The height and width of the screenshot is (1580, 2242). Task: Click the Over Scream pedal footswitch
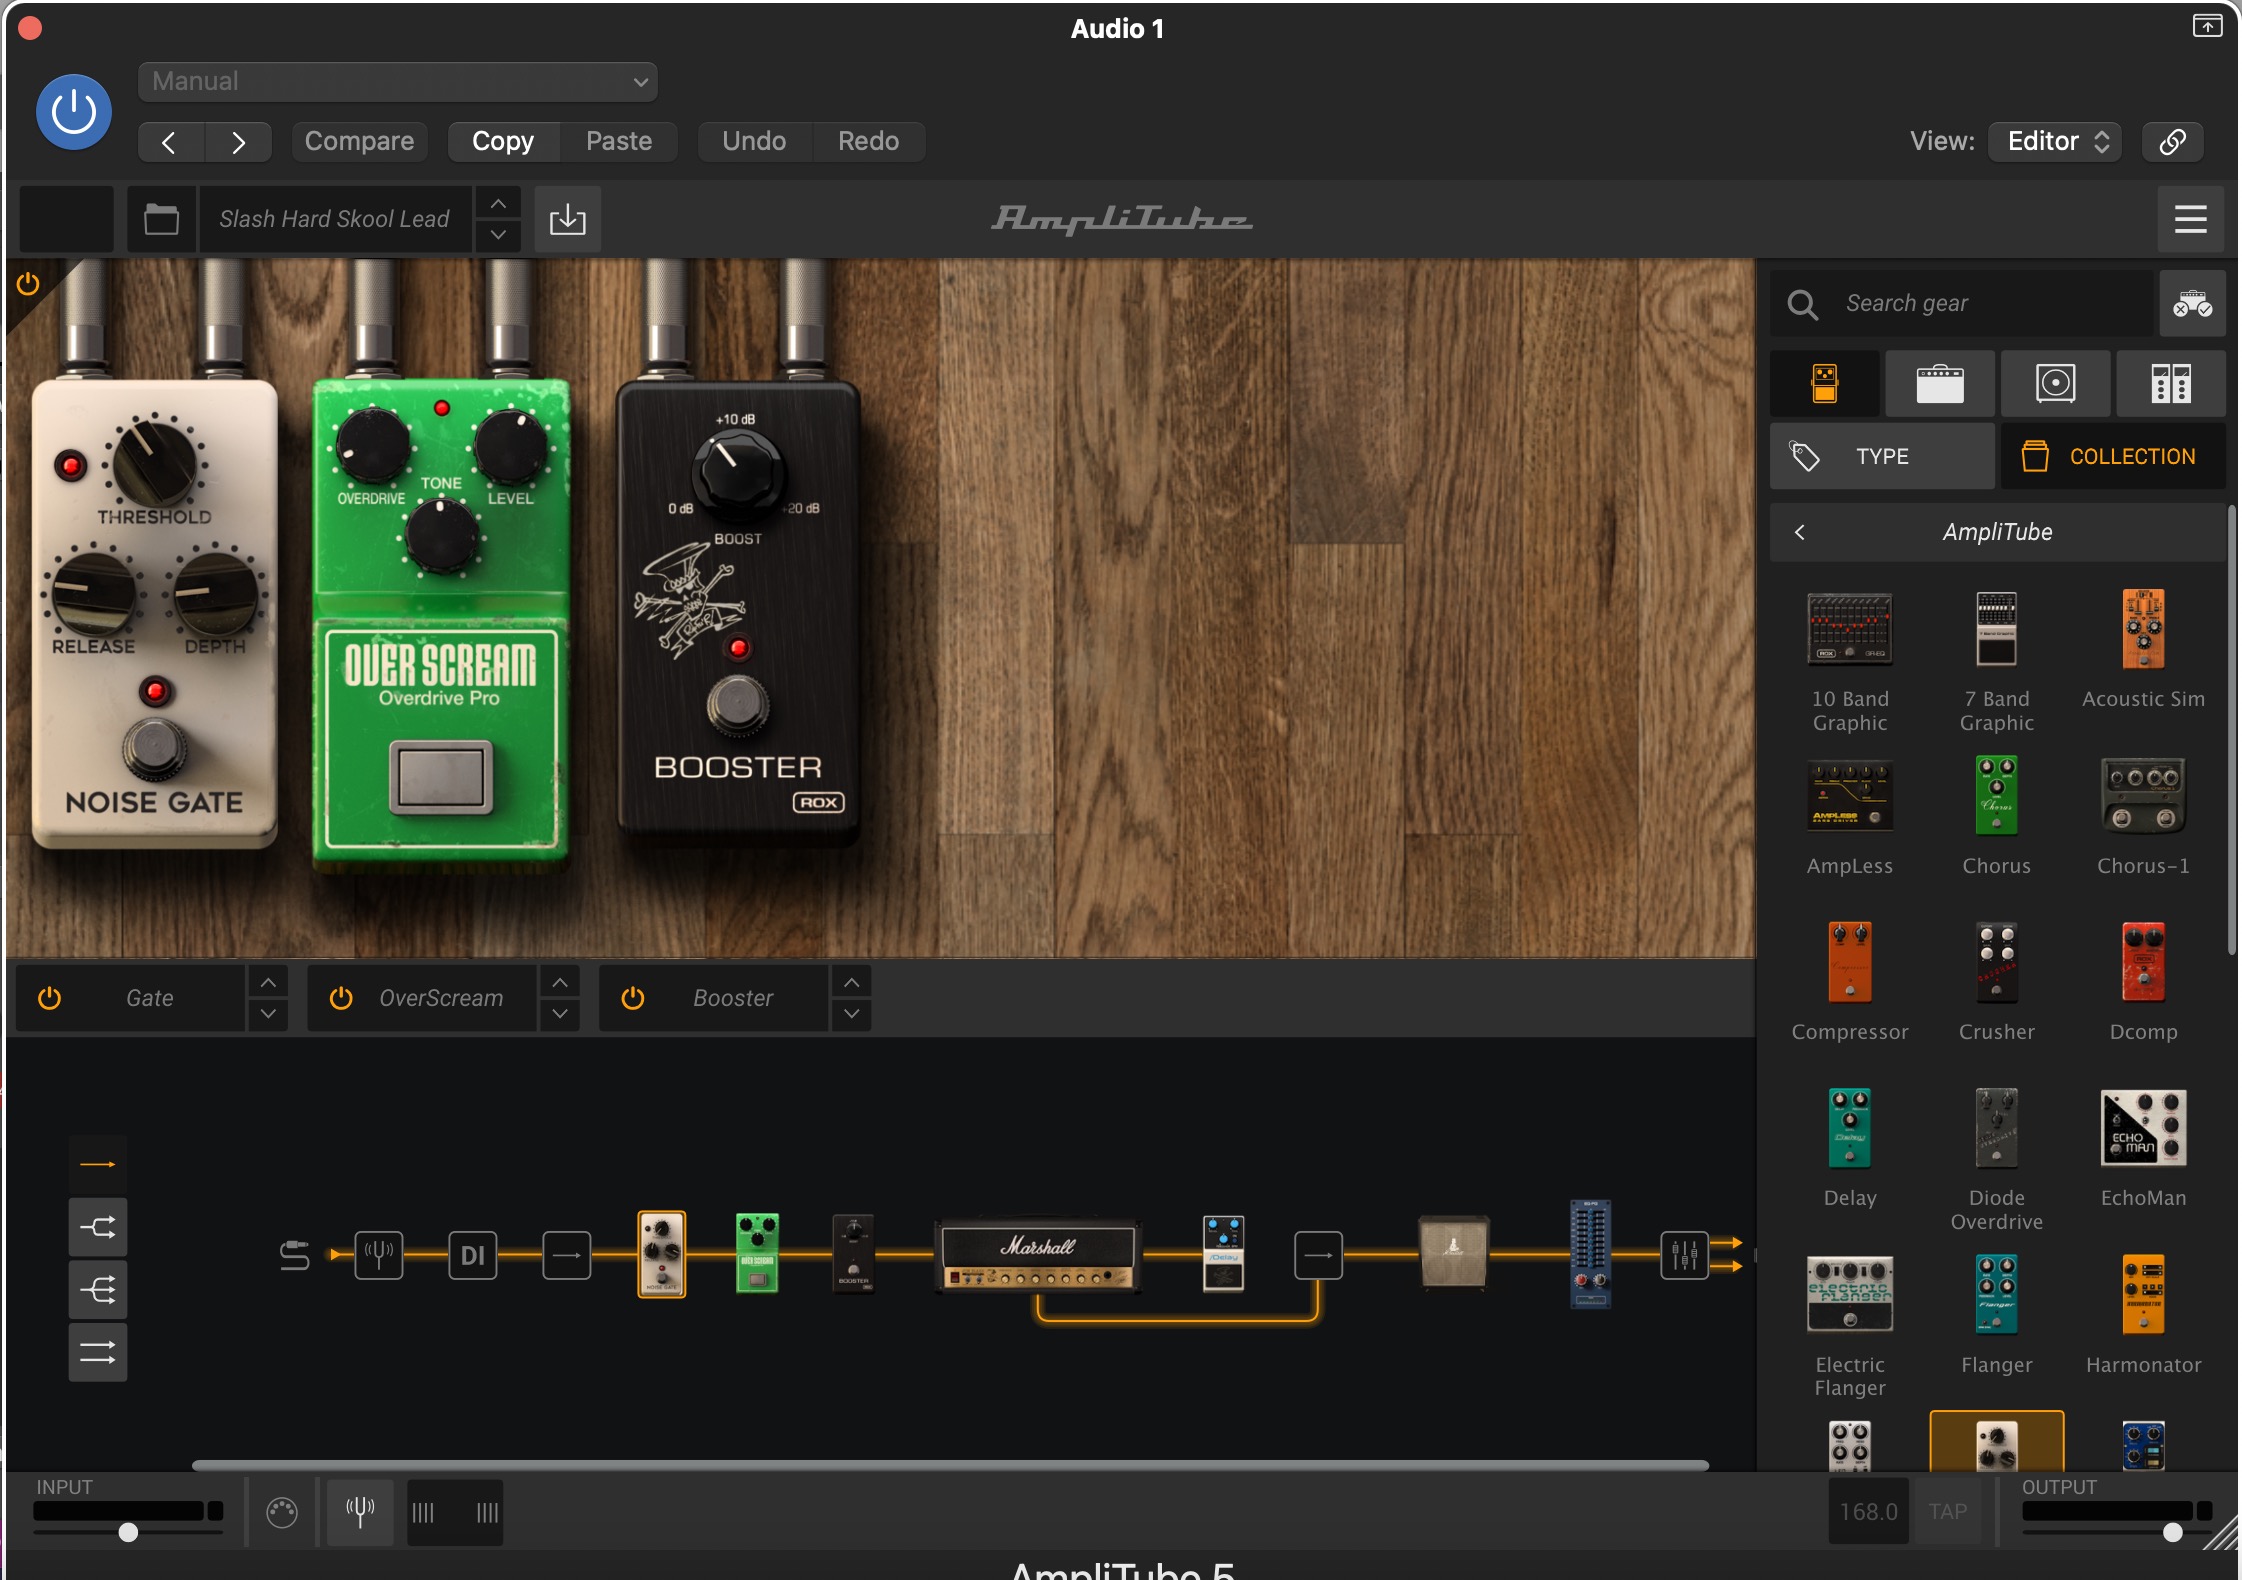point(441,777)
